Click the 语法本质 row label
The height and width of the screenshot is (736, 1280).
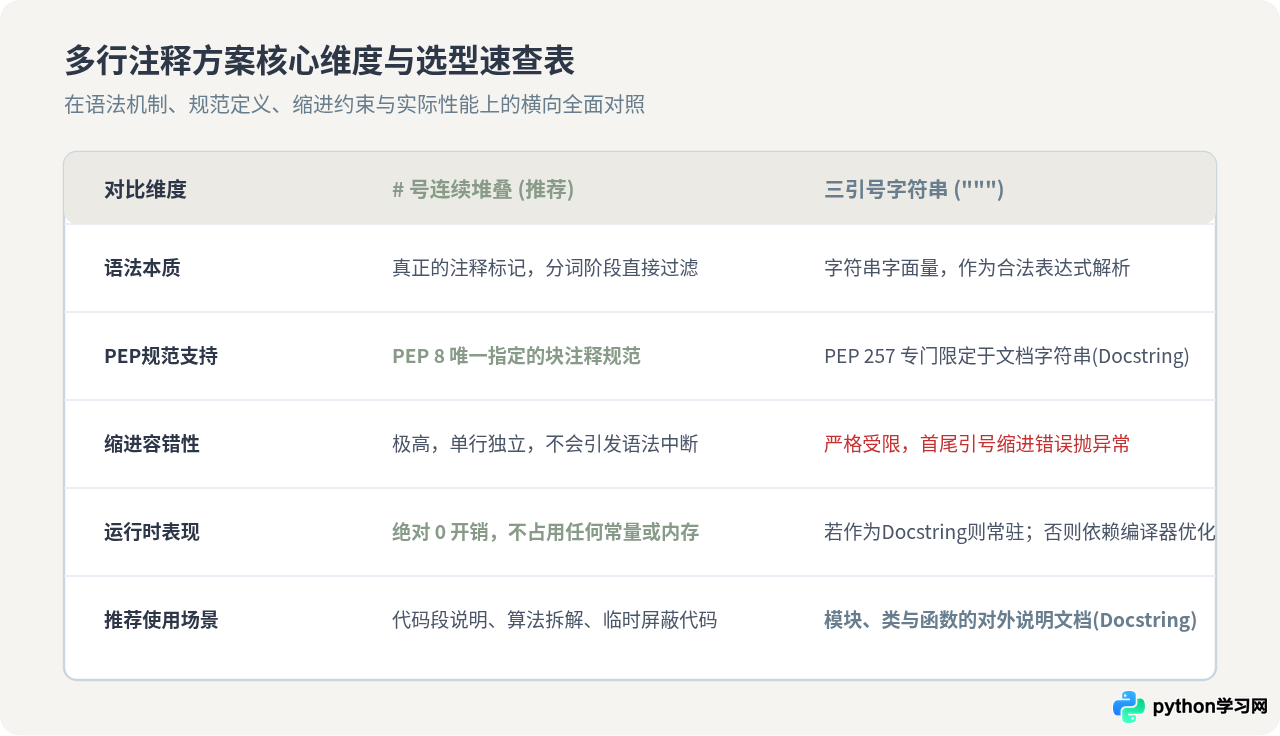[x=142, y=268]
